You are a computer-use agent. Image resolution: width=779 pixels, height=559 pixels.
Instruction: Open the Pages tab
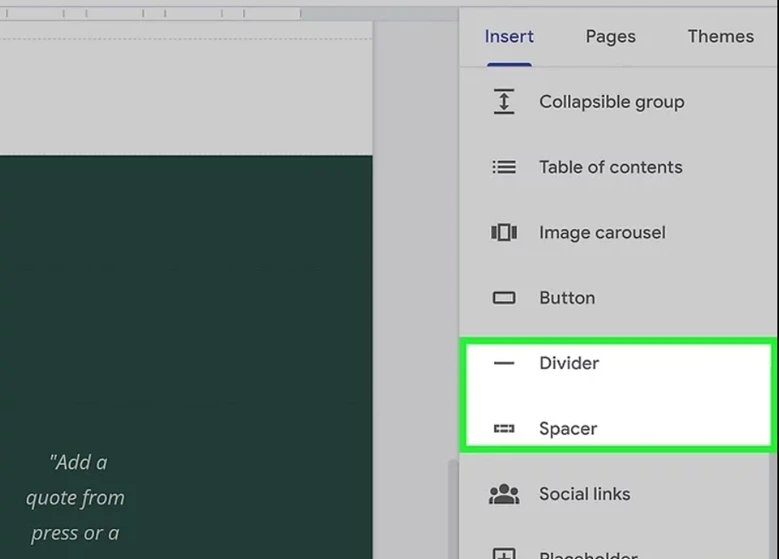point(610,37)
